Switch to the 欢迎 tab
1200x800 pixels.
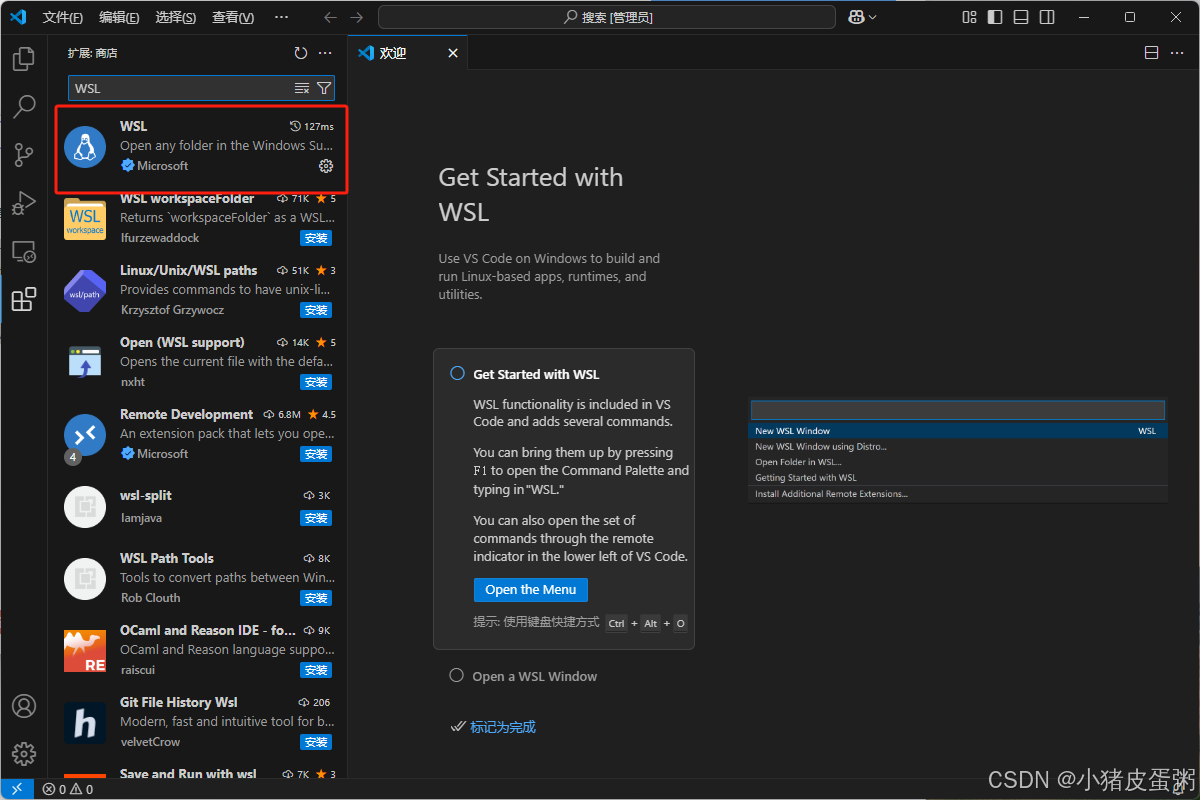[x=392, y=52]
